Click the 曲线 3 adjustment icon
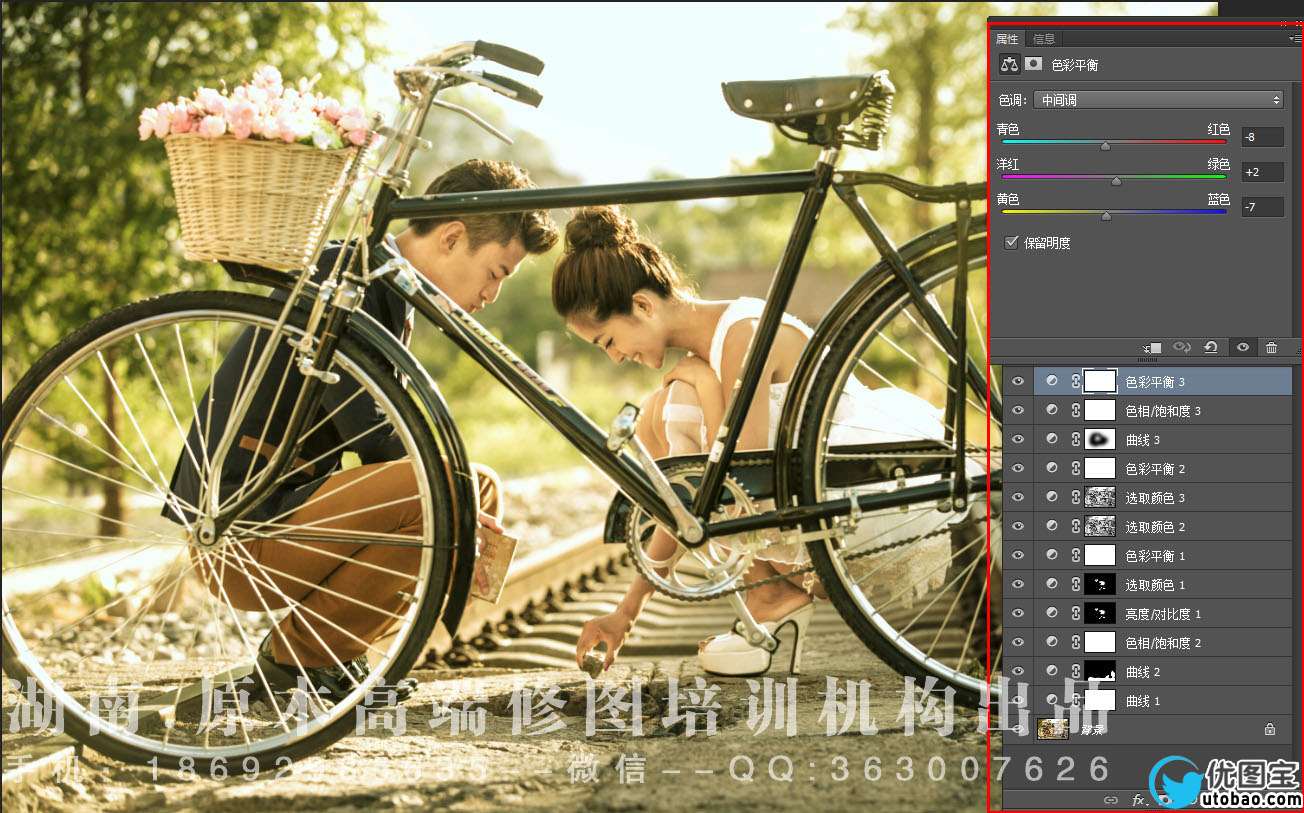Viewport: 1304px width, 813px height. coord(1051,439)
